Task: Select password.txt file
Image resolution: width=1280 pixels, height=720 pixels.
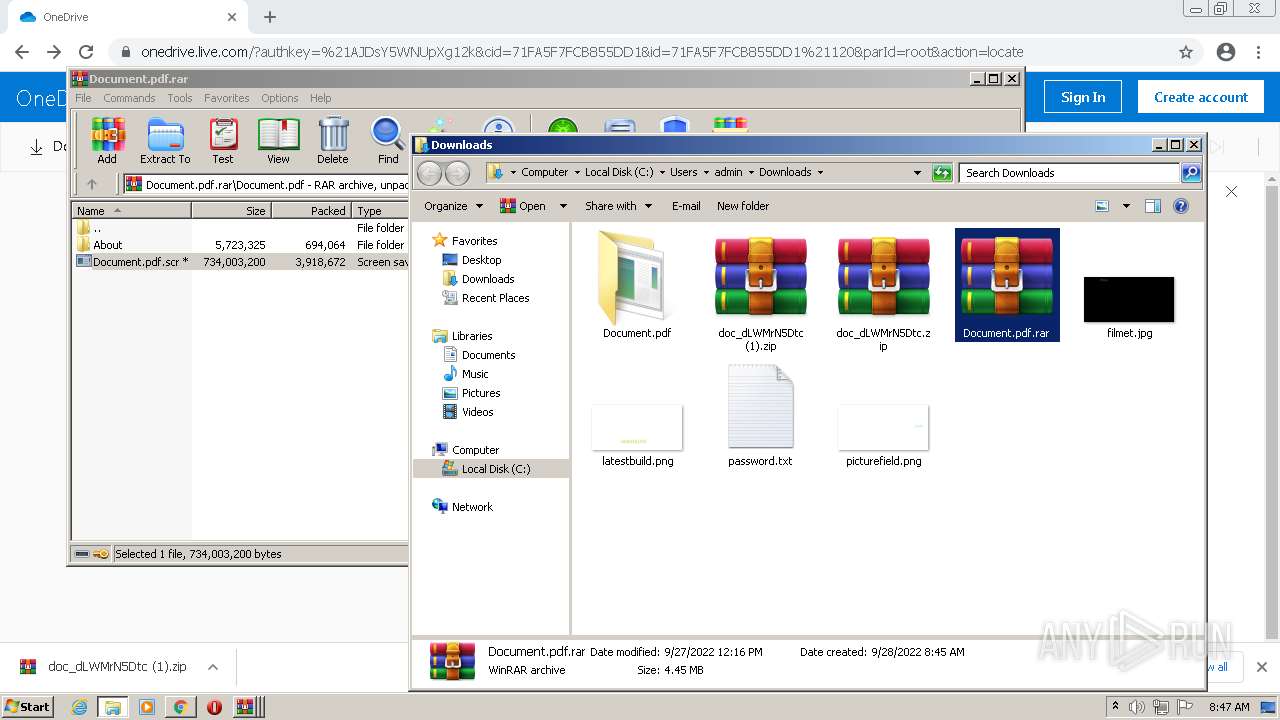Action: pos(760,415)
